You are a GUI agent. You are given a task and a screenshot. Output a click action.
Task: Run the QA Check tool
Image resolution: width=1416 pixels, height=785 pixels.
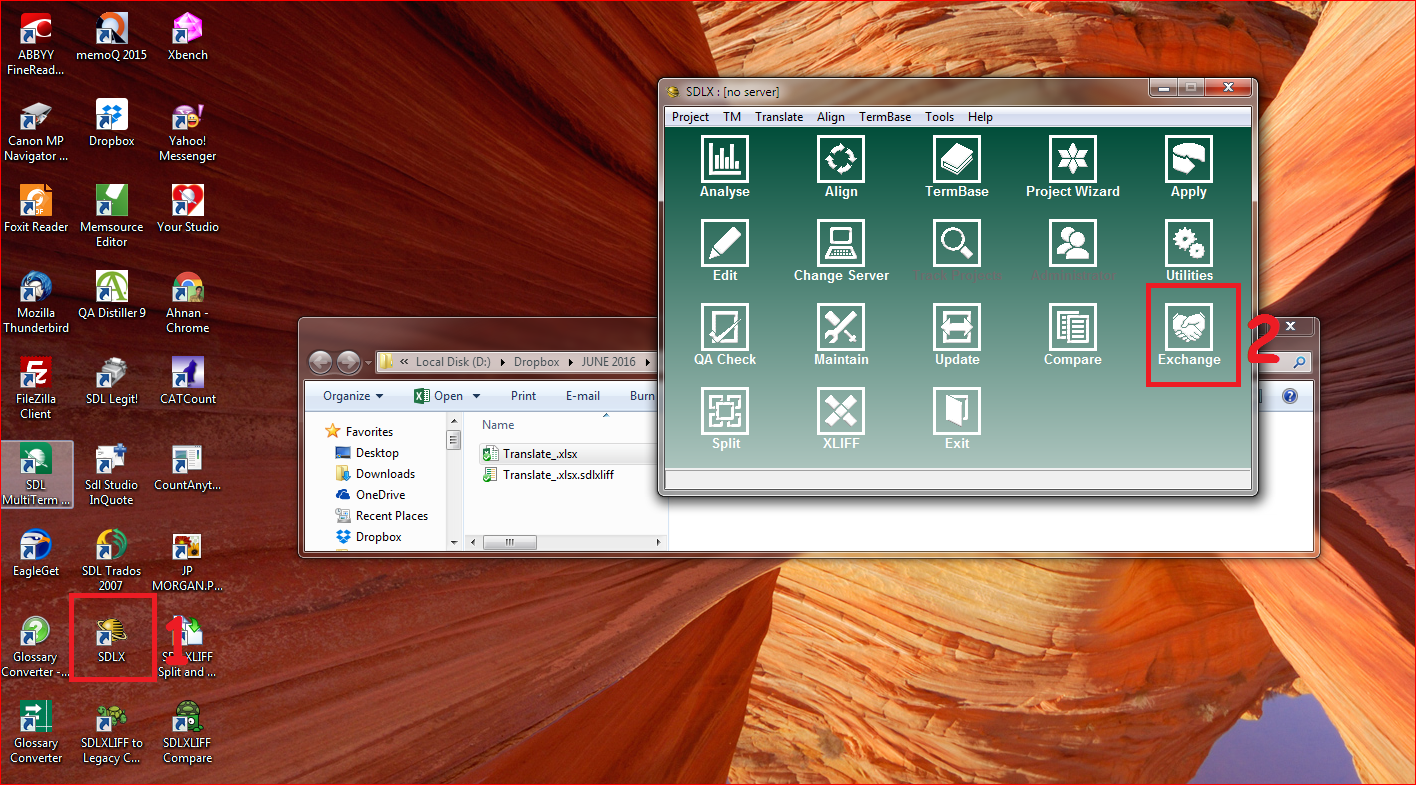tap(725, 335)
